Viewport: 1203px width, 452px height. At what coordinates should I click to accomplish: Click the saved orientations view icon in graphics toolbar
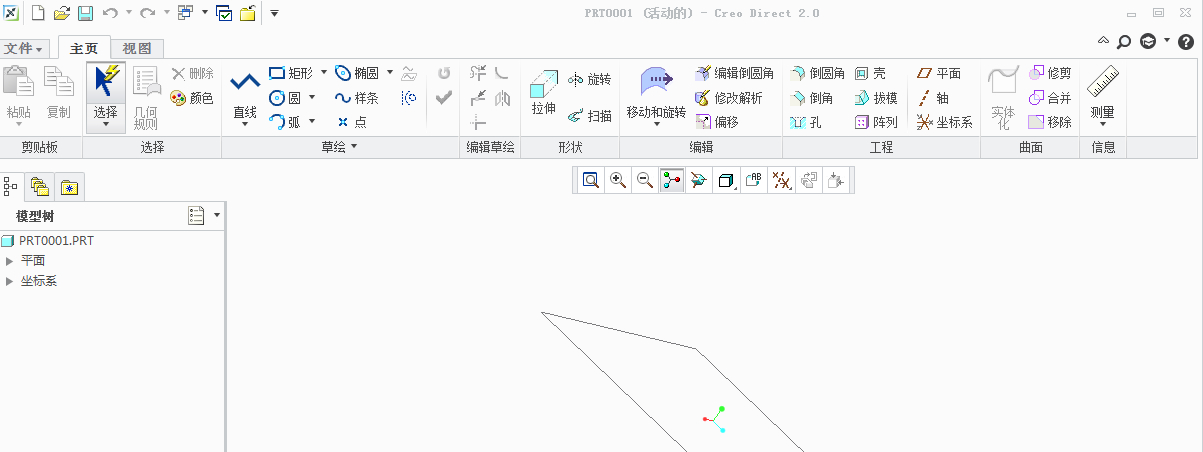699,180
